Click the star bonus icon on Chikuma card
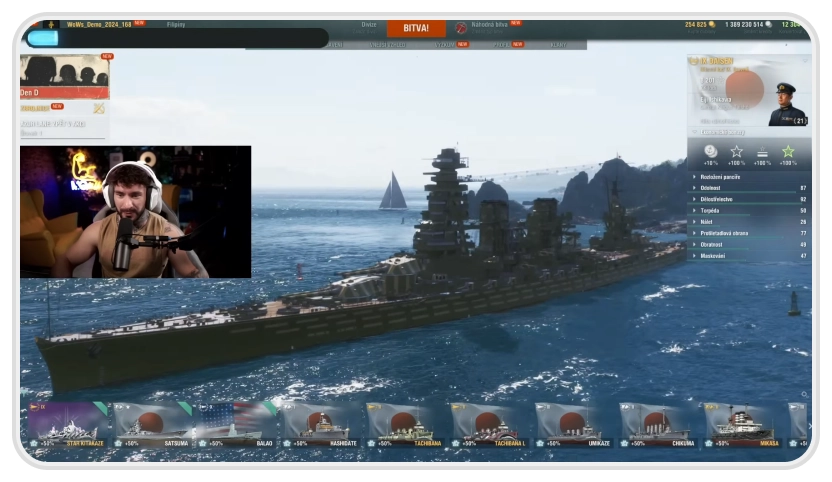This screenshot has width=832, height=482. point(625,443)
